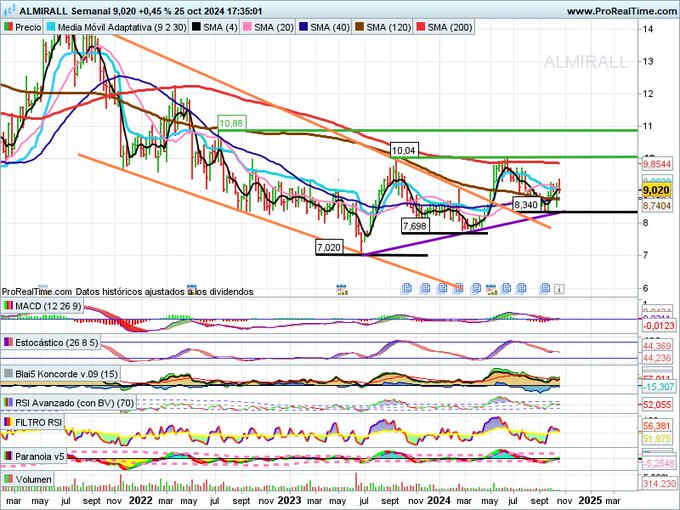Open the dividend calendar icon near May 2022
Screen dimensions: 680x510
[191, 288]
